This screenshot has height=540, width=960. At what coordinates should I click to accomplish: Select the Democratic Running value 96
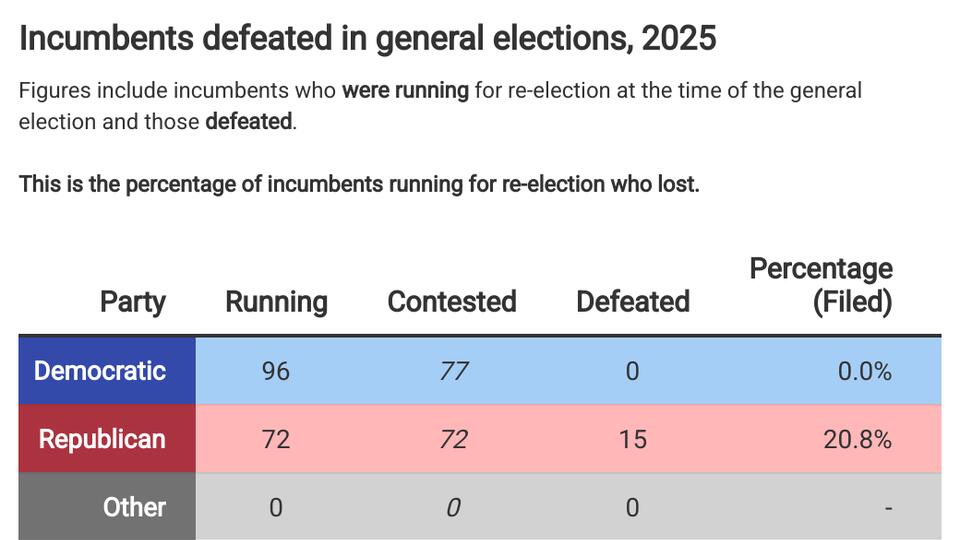[x=276, y=371]
